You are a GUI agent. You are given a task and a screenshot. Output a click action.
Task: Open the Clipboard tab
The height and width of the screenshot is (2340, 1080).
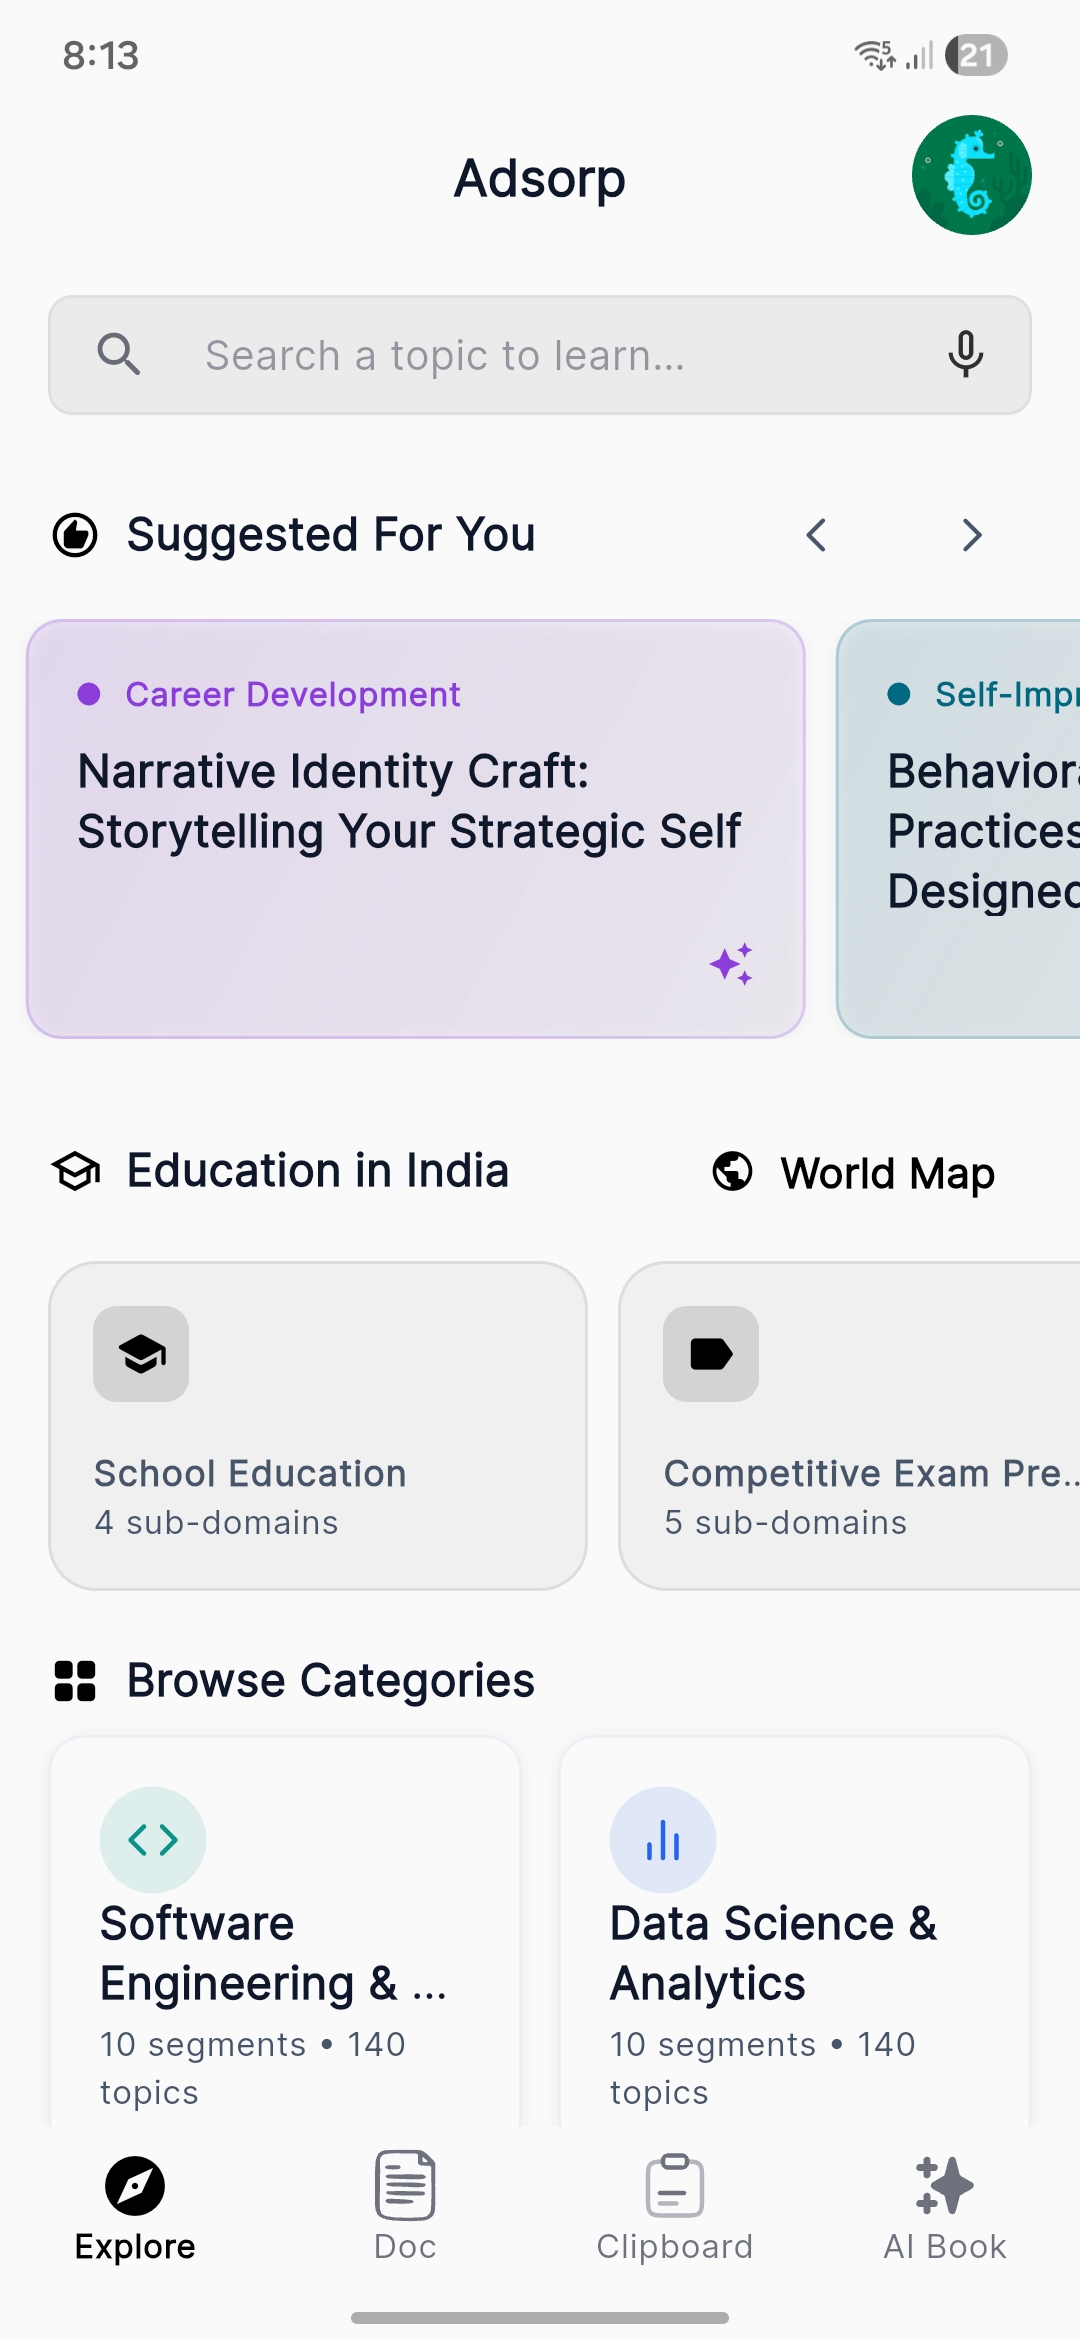point(675,2206)
